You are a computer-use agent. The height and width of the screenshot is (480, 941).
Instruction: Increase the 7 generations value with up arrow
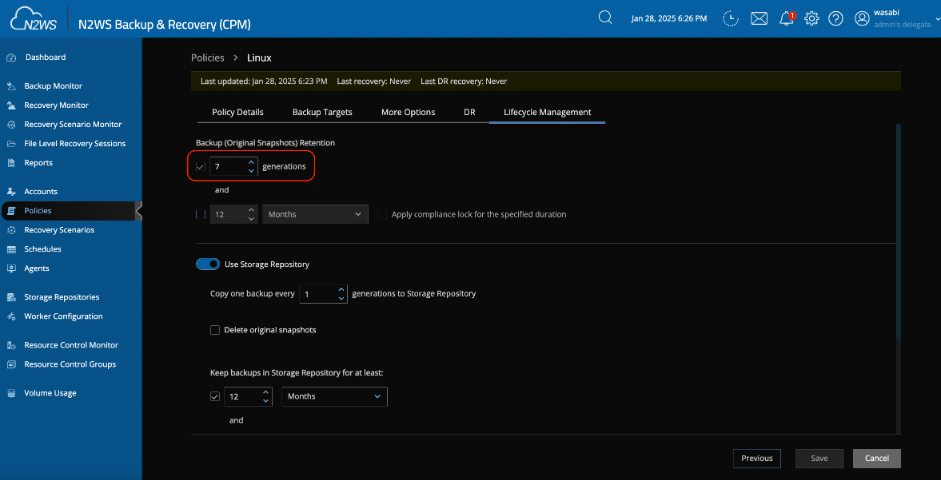pyautogui.click(x=251, y=163)
